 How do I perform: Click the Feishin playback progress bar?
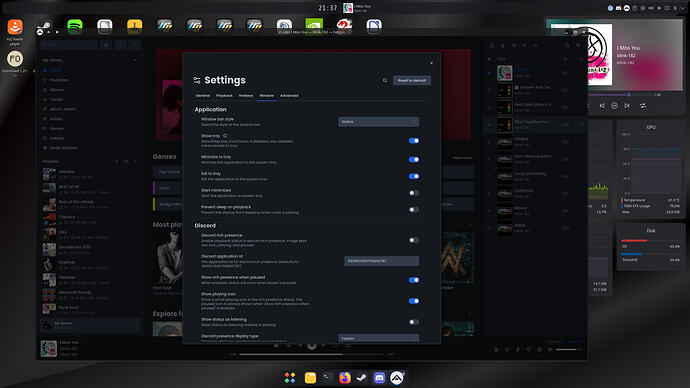(x=311, y=354)
